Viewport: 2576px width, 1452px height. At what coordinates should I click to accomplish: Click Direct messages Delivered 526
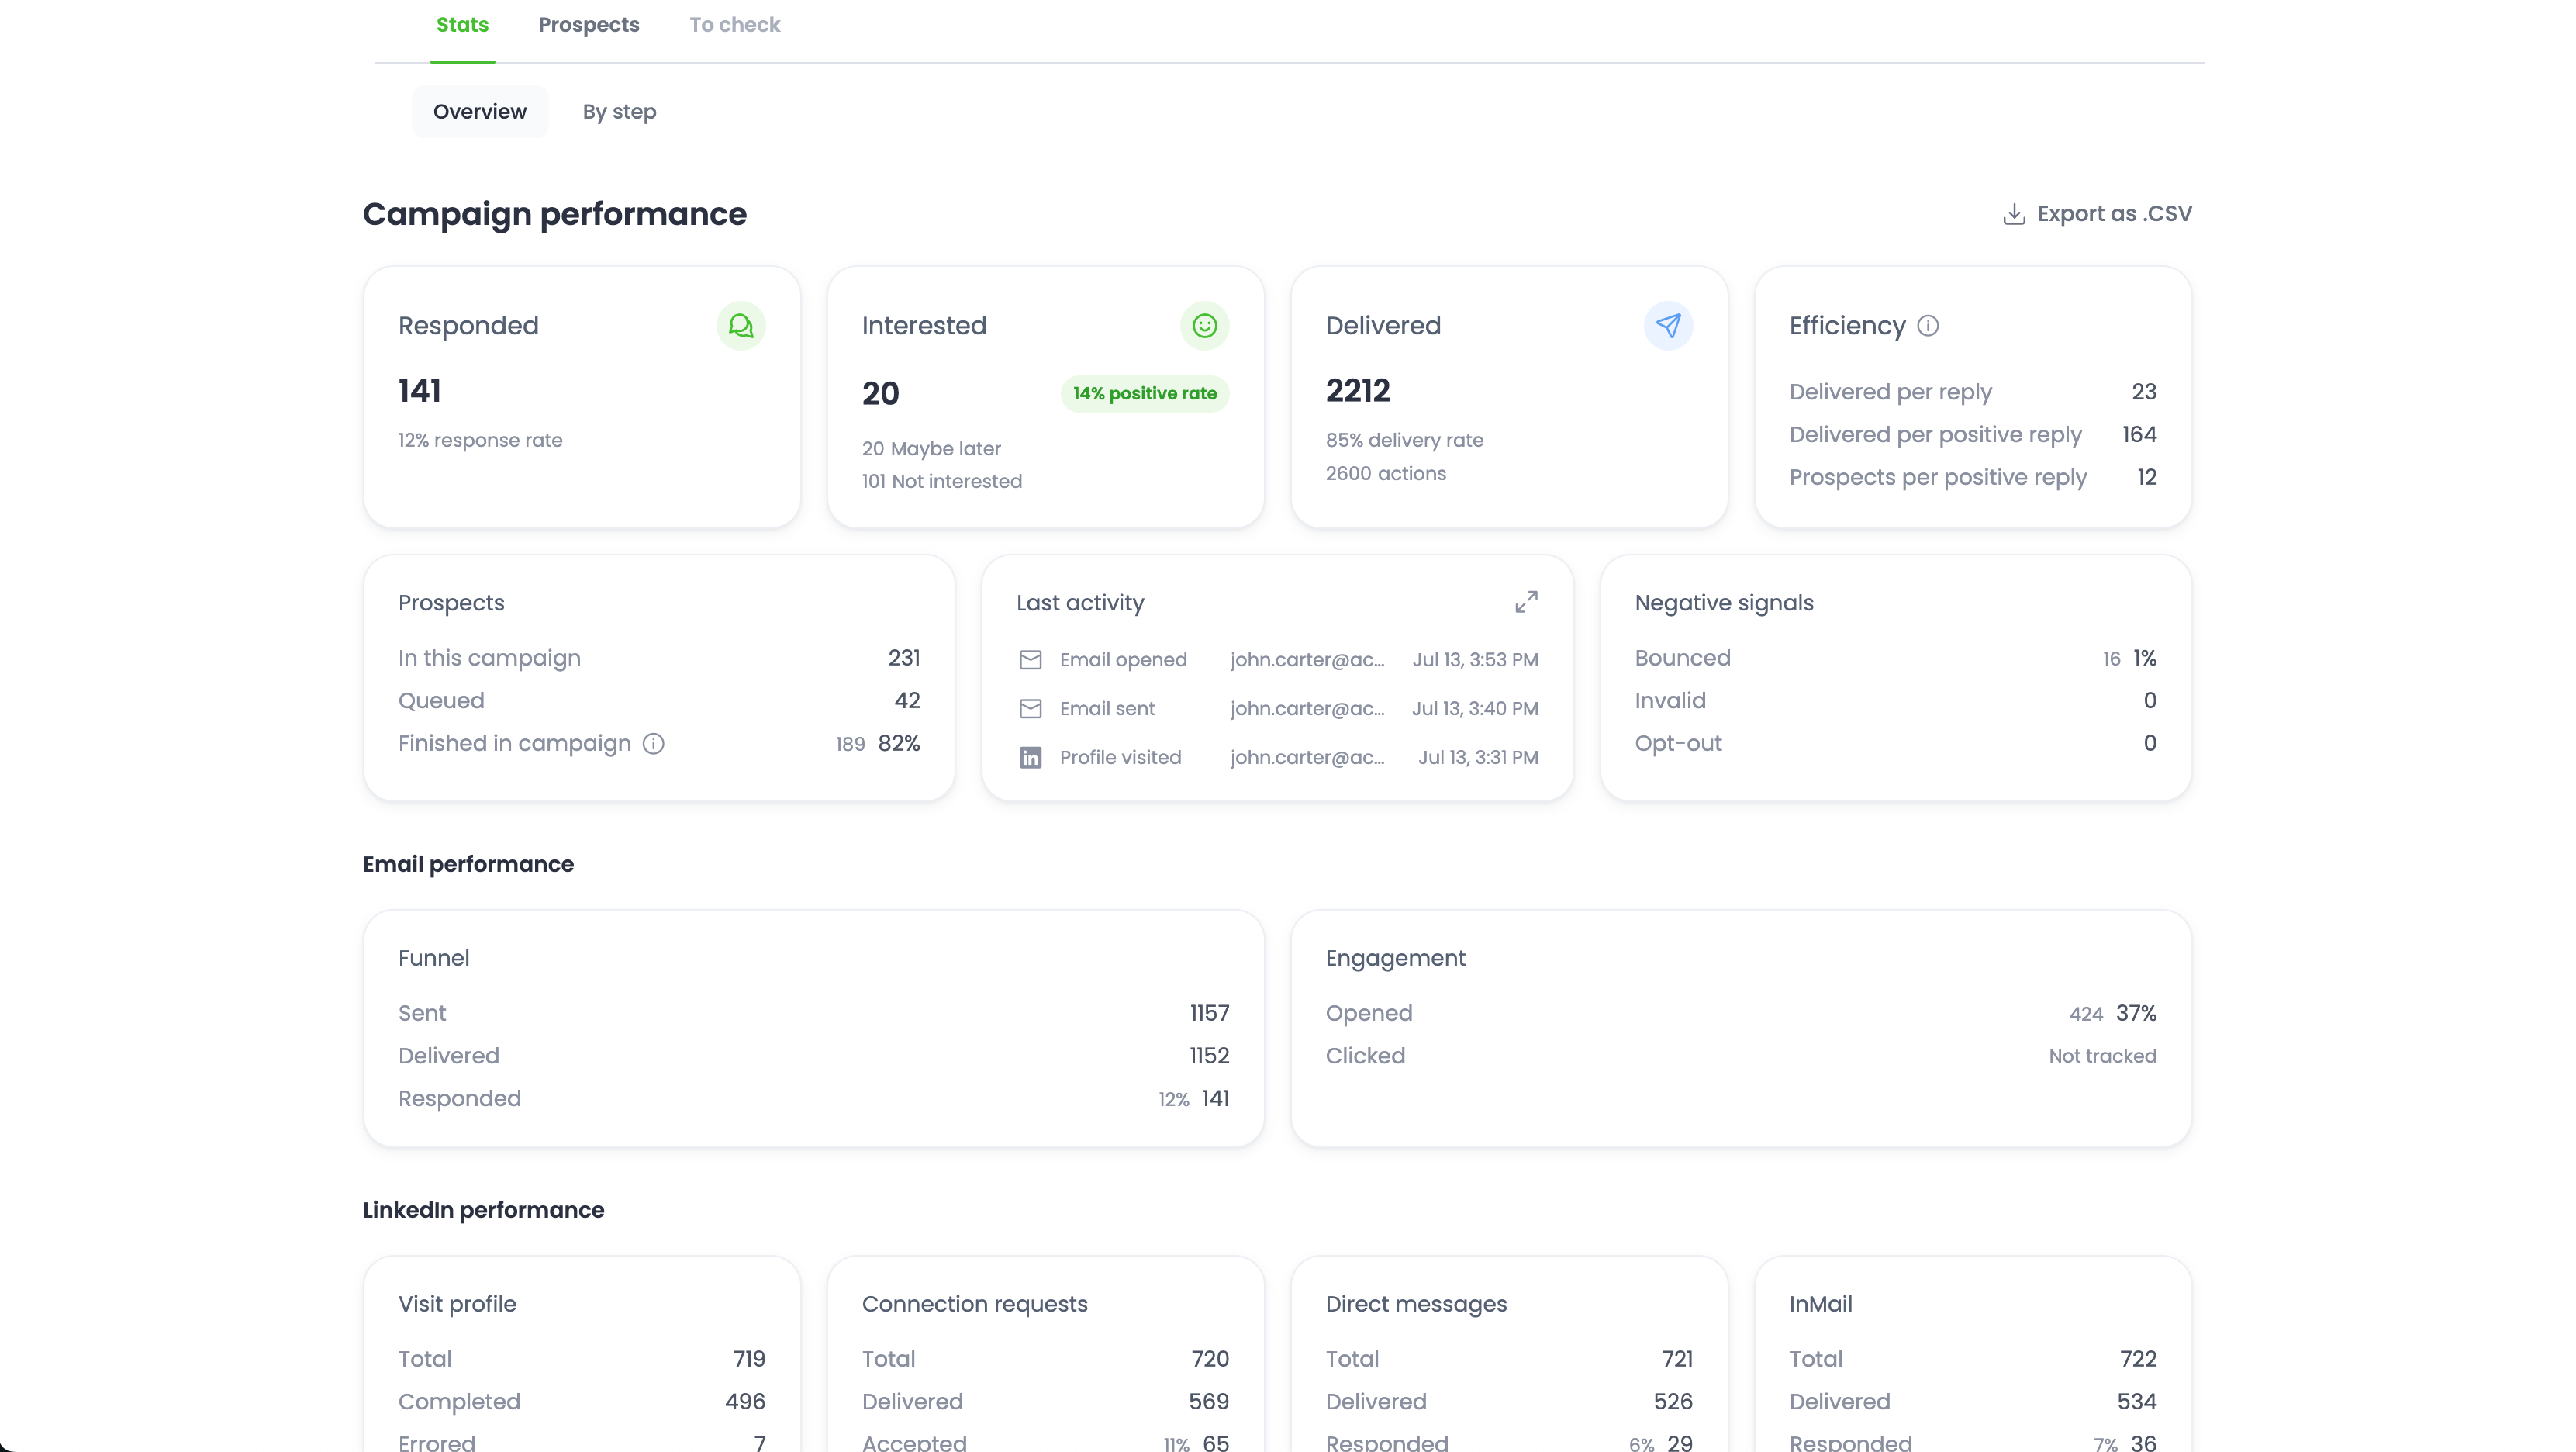coord(1673,1402)
